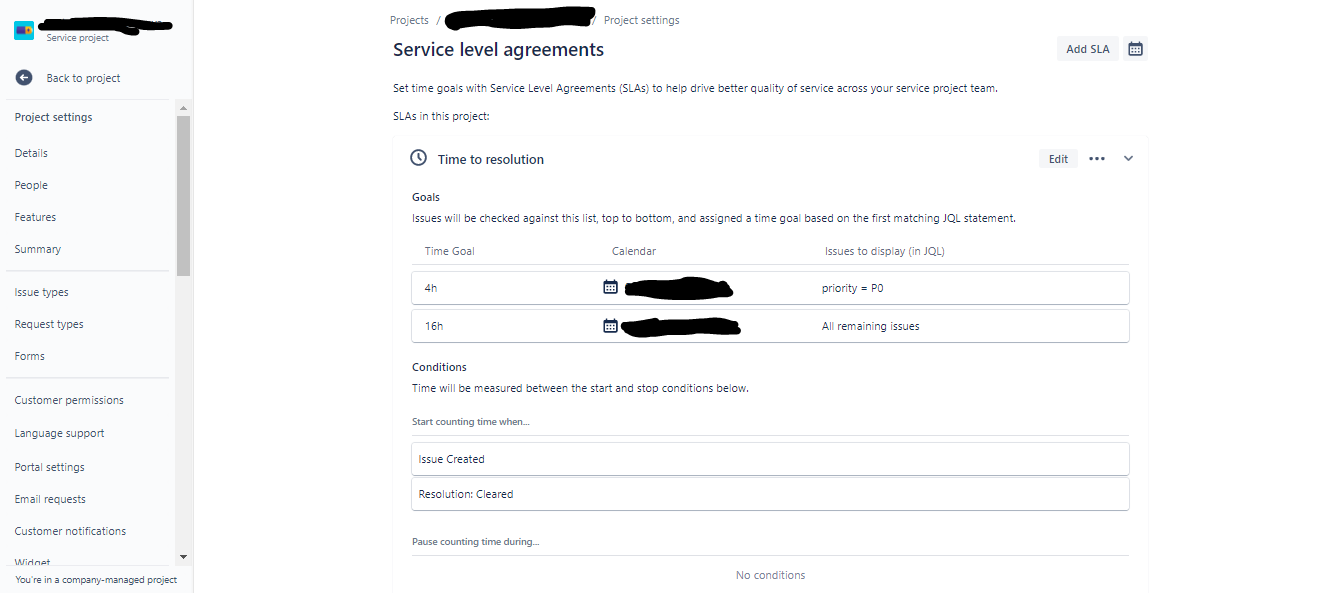Open the Forms section
Viewport: 1321px width, 593px height.
(x=29, y=355)
